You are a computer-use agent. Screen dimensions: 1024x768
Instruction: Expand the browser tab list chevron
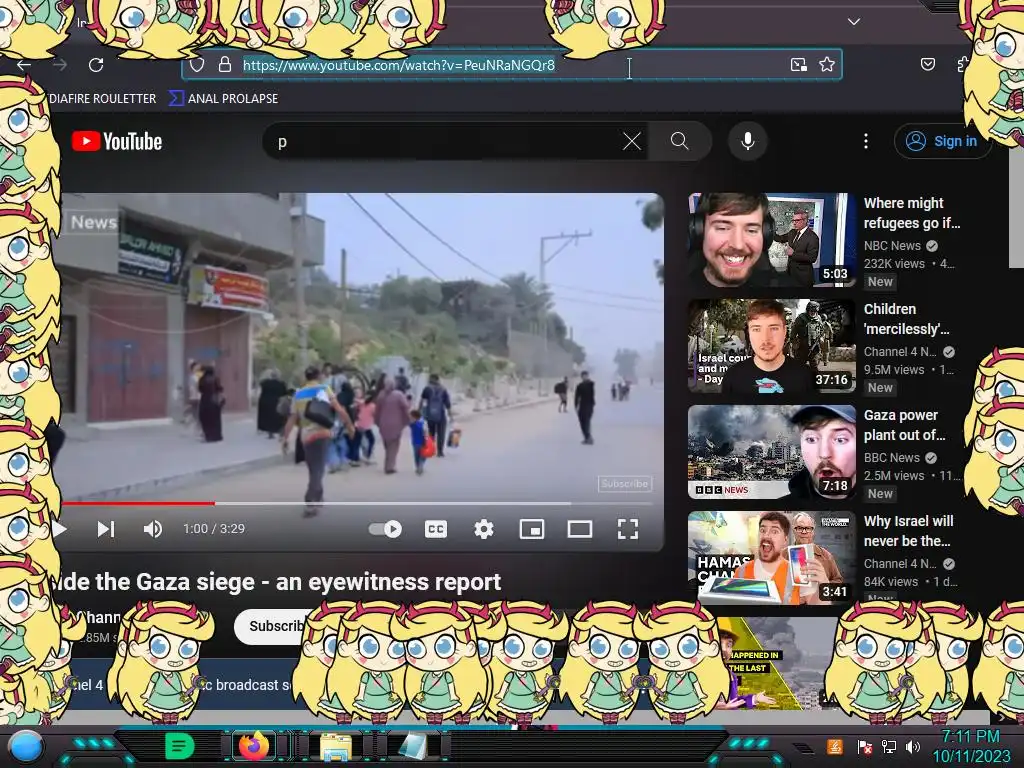coord(854,22)
